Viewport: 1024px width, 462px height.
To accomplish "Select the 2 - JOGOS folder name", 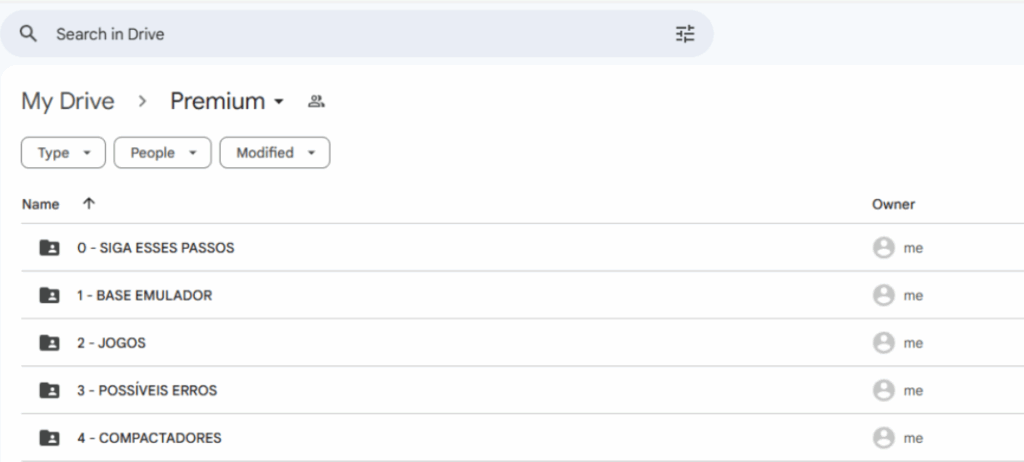I will (112, 343).
